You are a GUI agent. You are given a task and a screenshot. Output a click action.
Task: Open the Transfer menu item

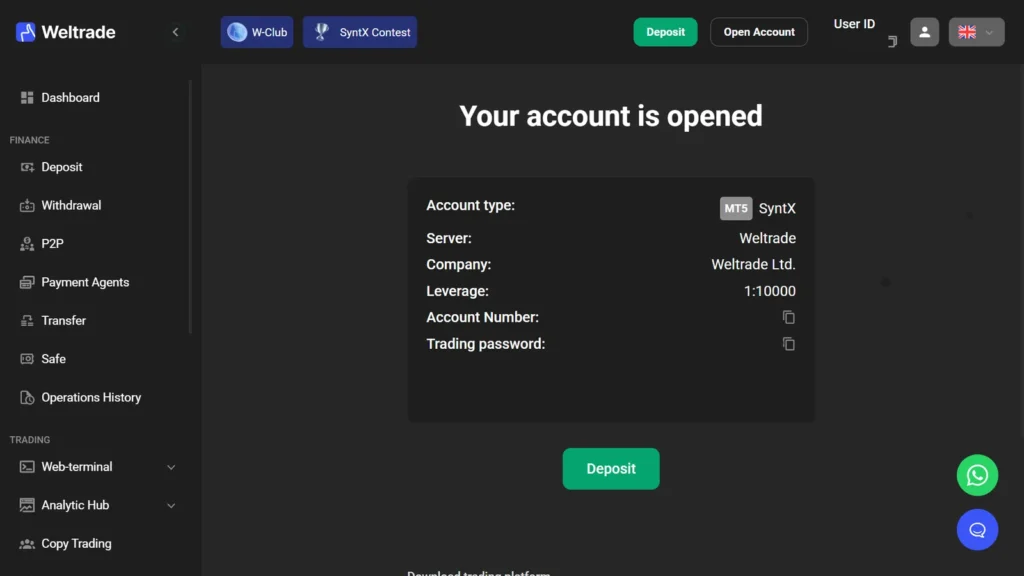63,321
